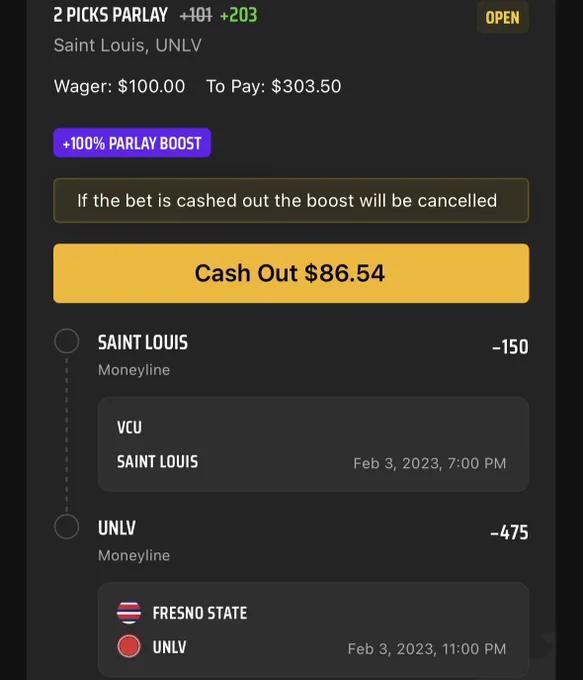The image size is (583, 680).
Task: Tap the 2 Picks Parlay title
Action: 110,15
